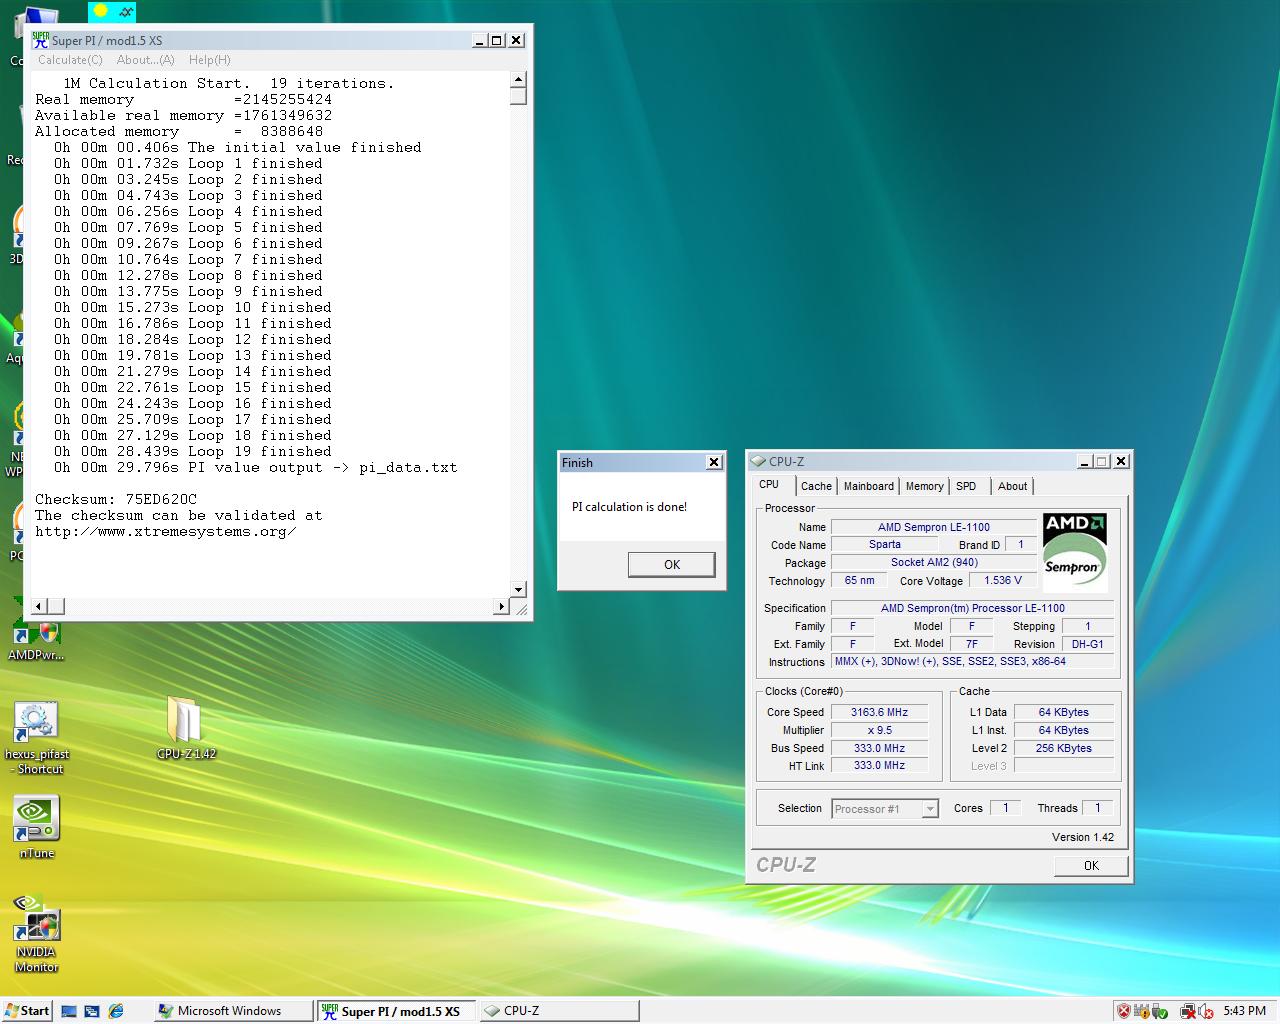Screen dimensions: 1280x1024
Task: Click the Package value Socket AM2 (940)
Action: pyautogui.click(x=934, y=563)
